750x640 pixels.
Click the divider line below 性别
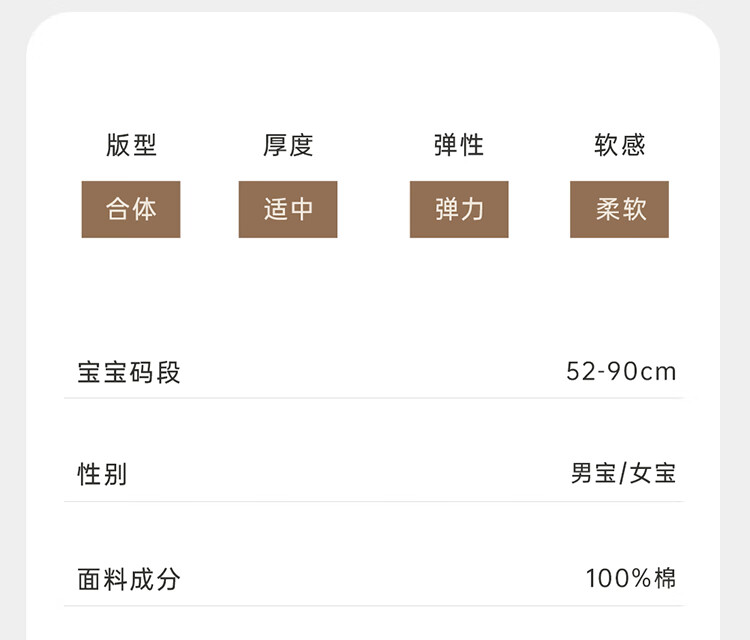[374, 501]
